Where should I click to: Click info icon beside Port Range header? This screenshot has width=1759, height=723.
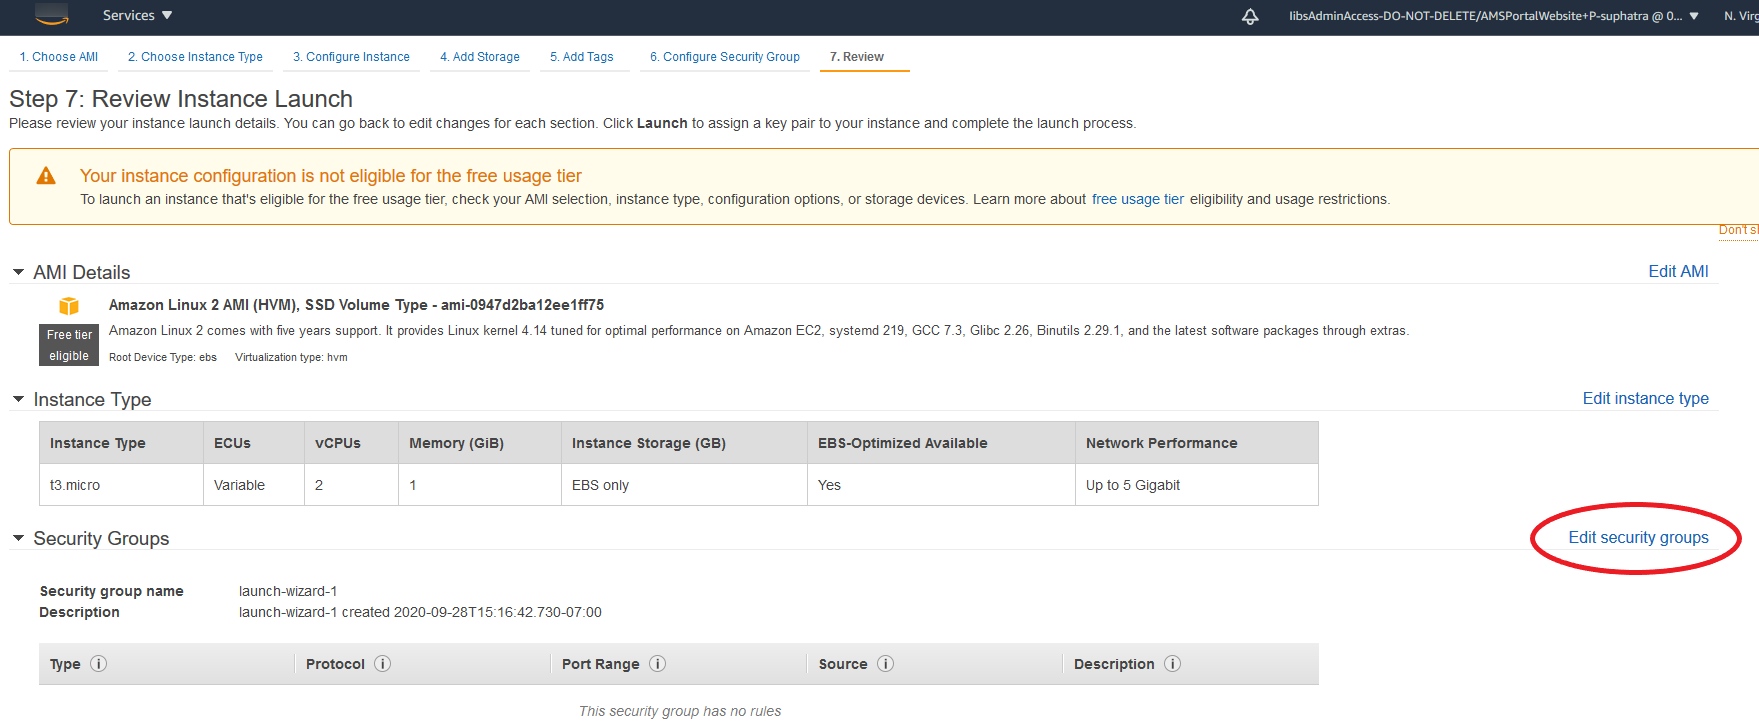coord(657,664)
